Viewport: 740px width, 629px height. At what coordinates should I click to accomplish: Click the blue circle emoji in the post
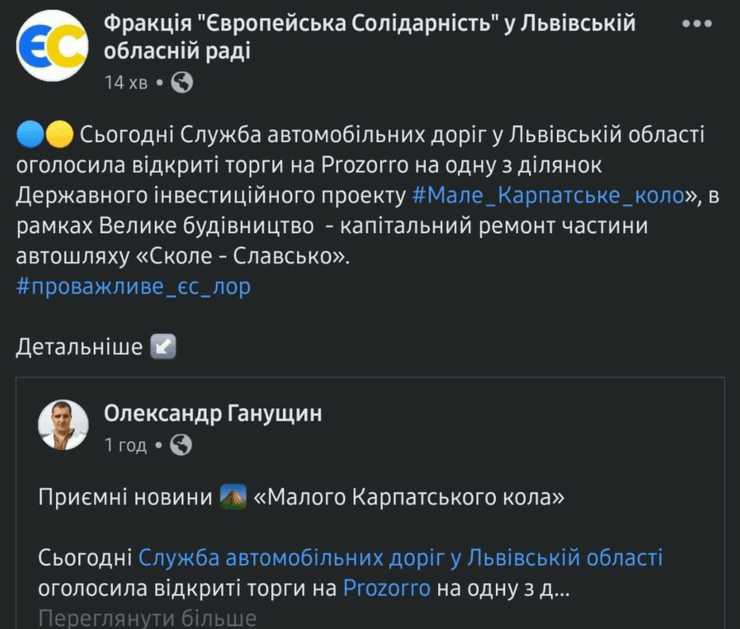[30, 133]
